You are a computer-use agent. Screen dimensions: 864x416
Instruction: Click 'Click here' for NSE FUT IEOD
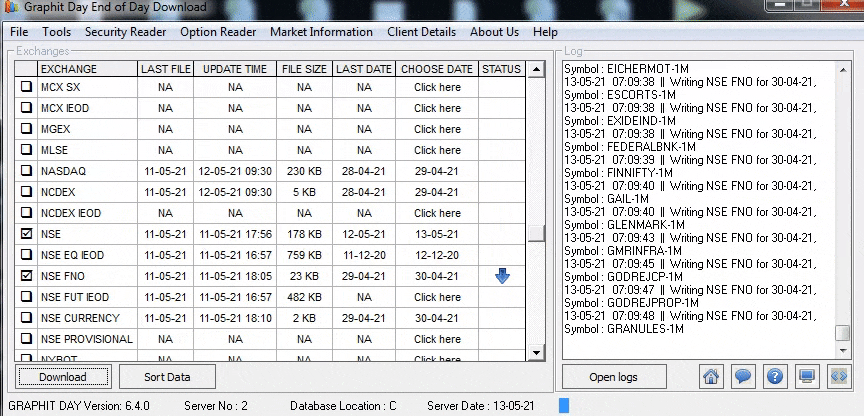click(438, 297)
